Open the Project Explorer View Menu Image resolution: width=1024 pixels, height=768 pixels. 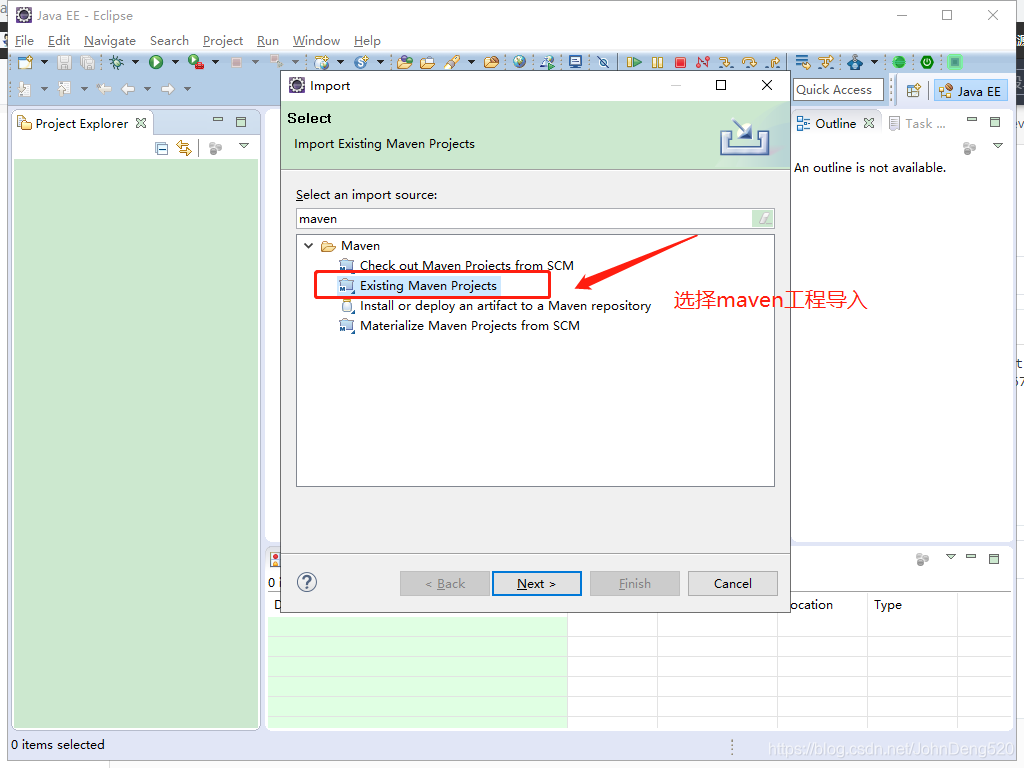[244, 146]
